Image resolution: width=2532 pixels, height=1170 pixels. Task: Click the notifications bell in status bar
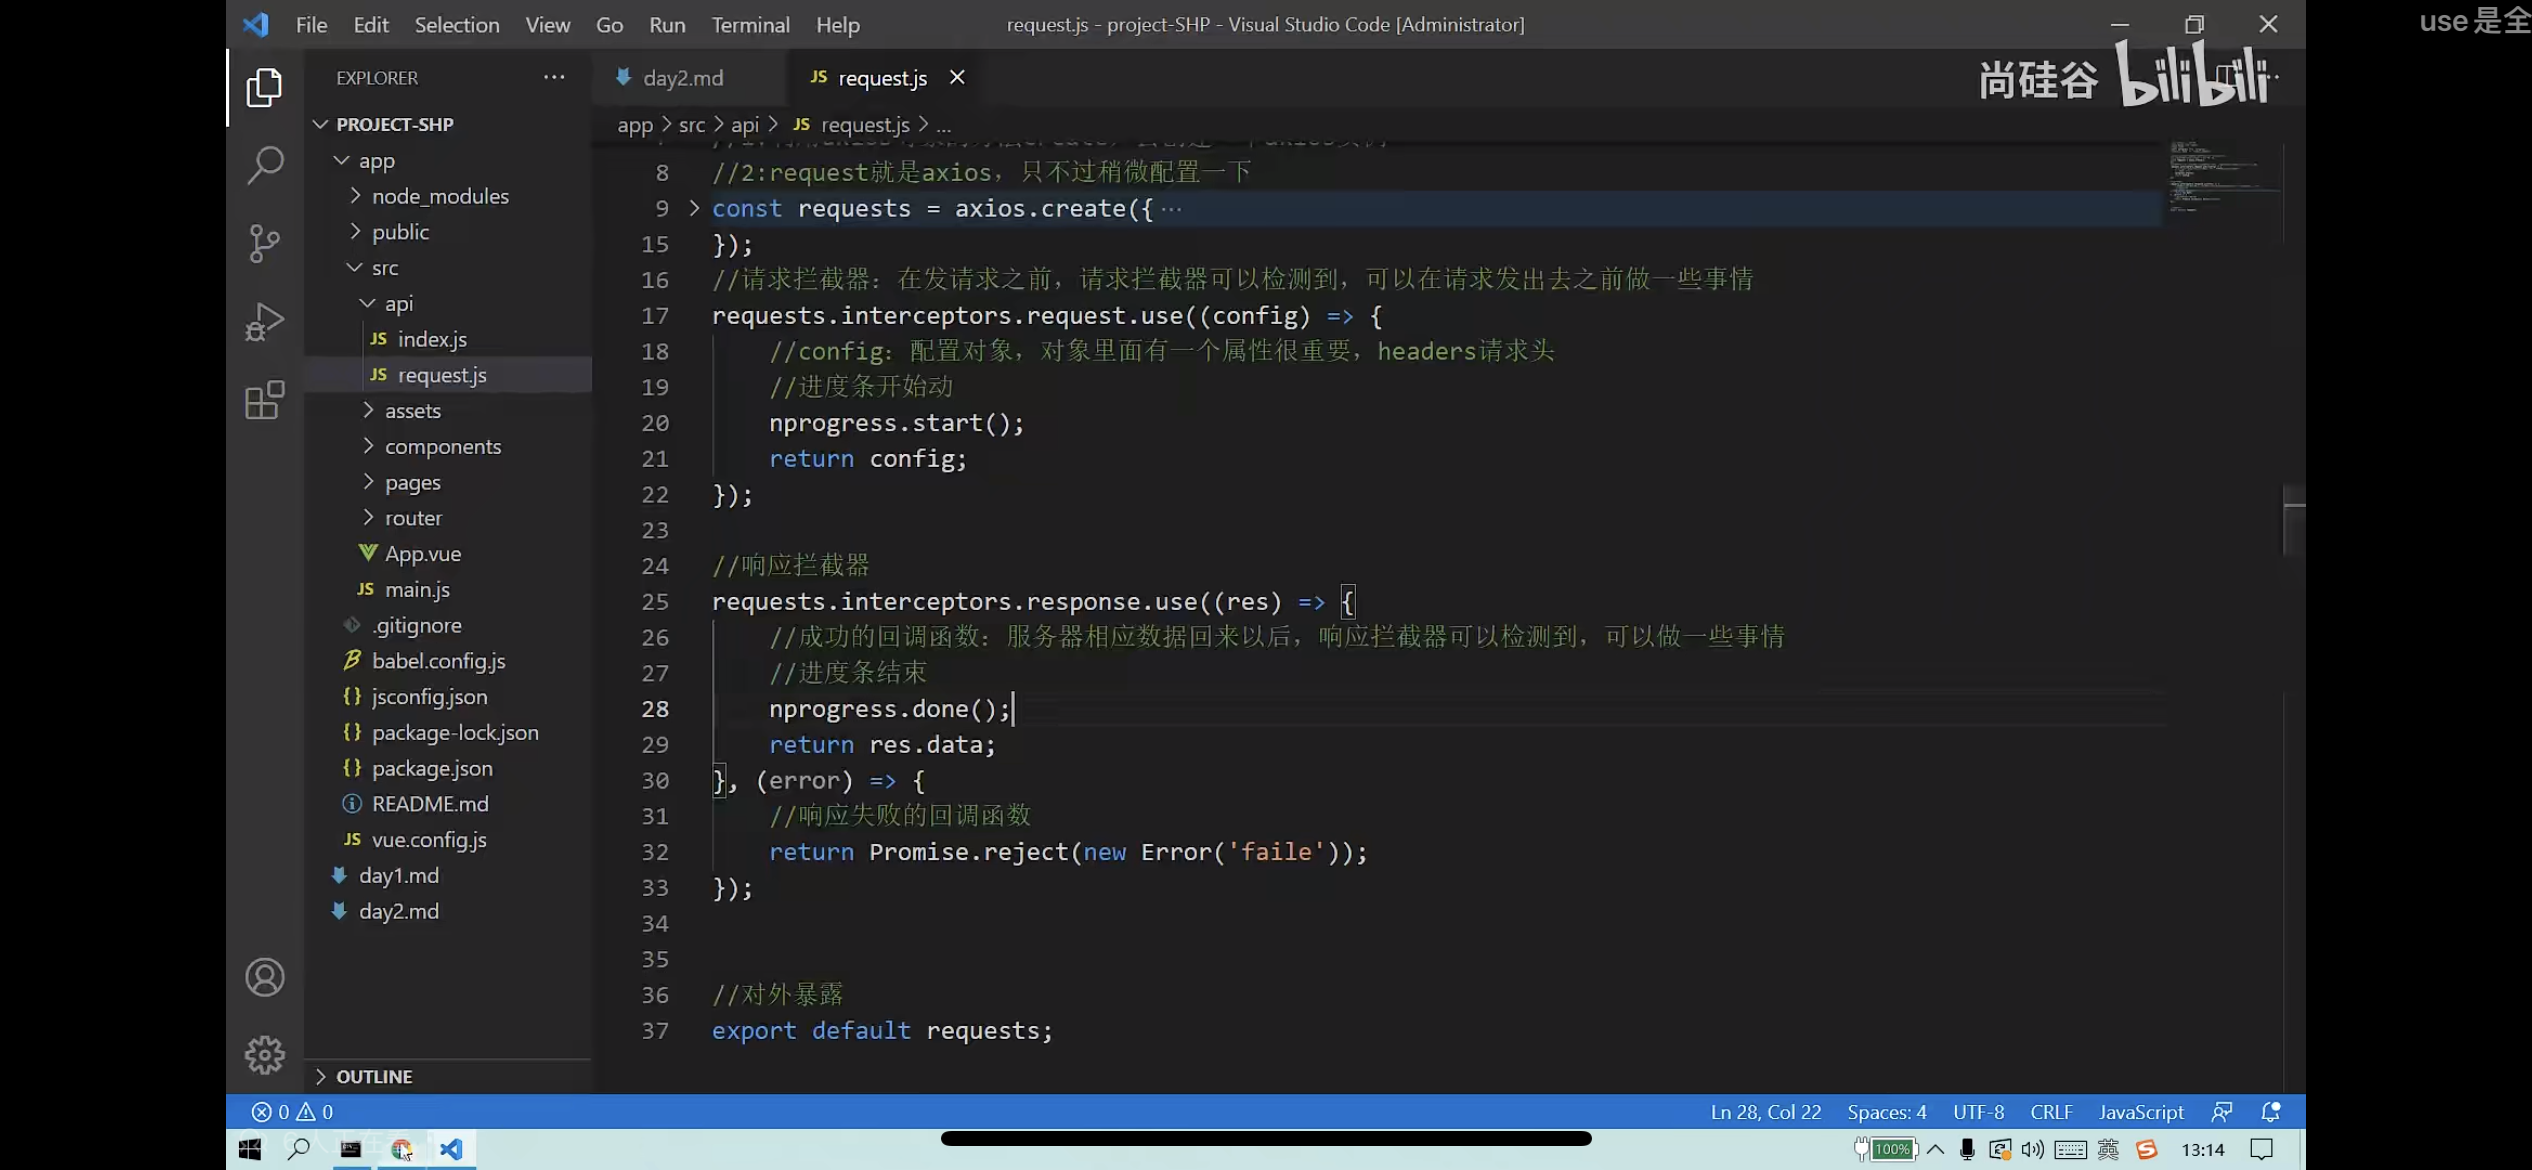pyautogui.click(x=2271, y=1112)
